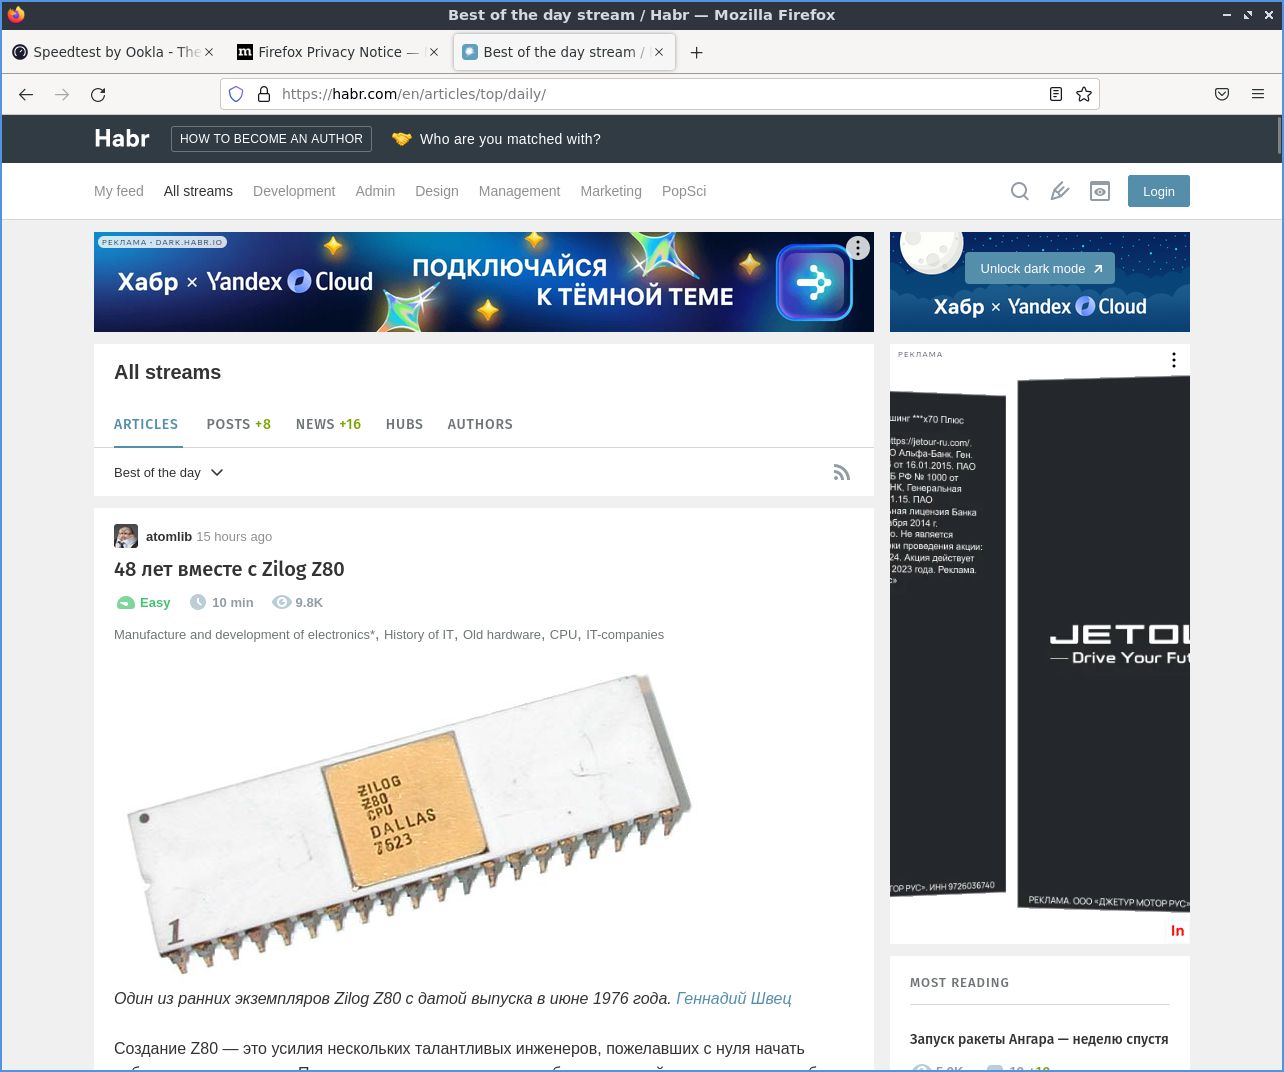Viewport: 1284px width, 1072px height.
Task: Open the Admin stream
Action: pyautogui.click(x=375, y=191)
